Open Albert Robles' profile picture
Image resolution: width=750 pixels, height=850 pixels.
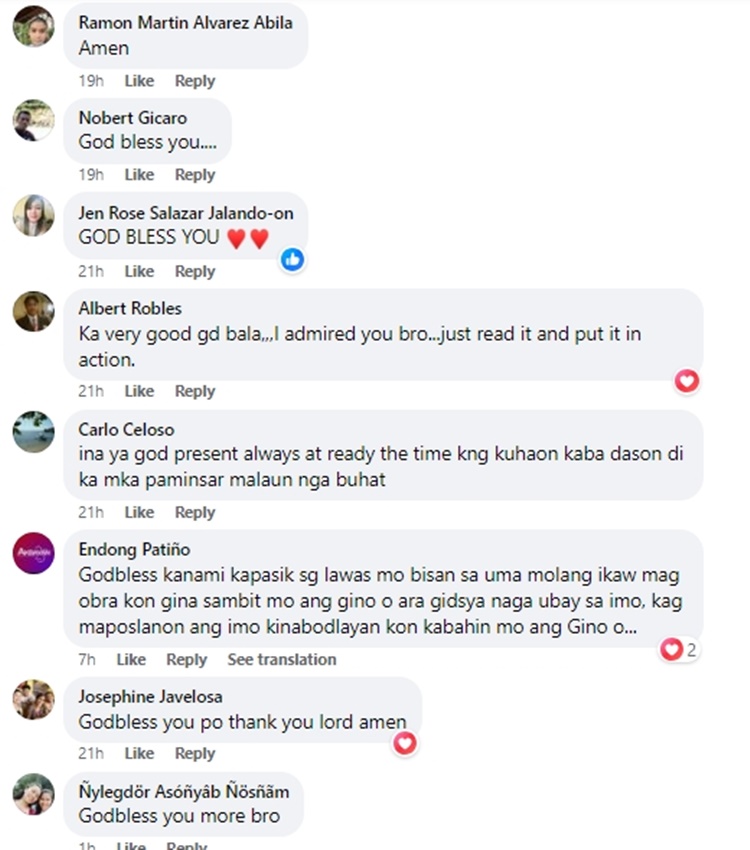[34, 312]
